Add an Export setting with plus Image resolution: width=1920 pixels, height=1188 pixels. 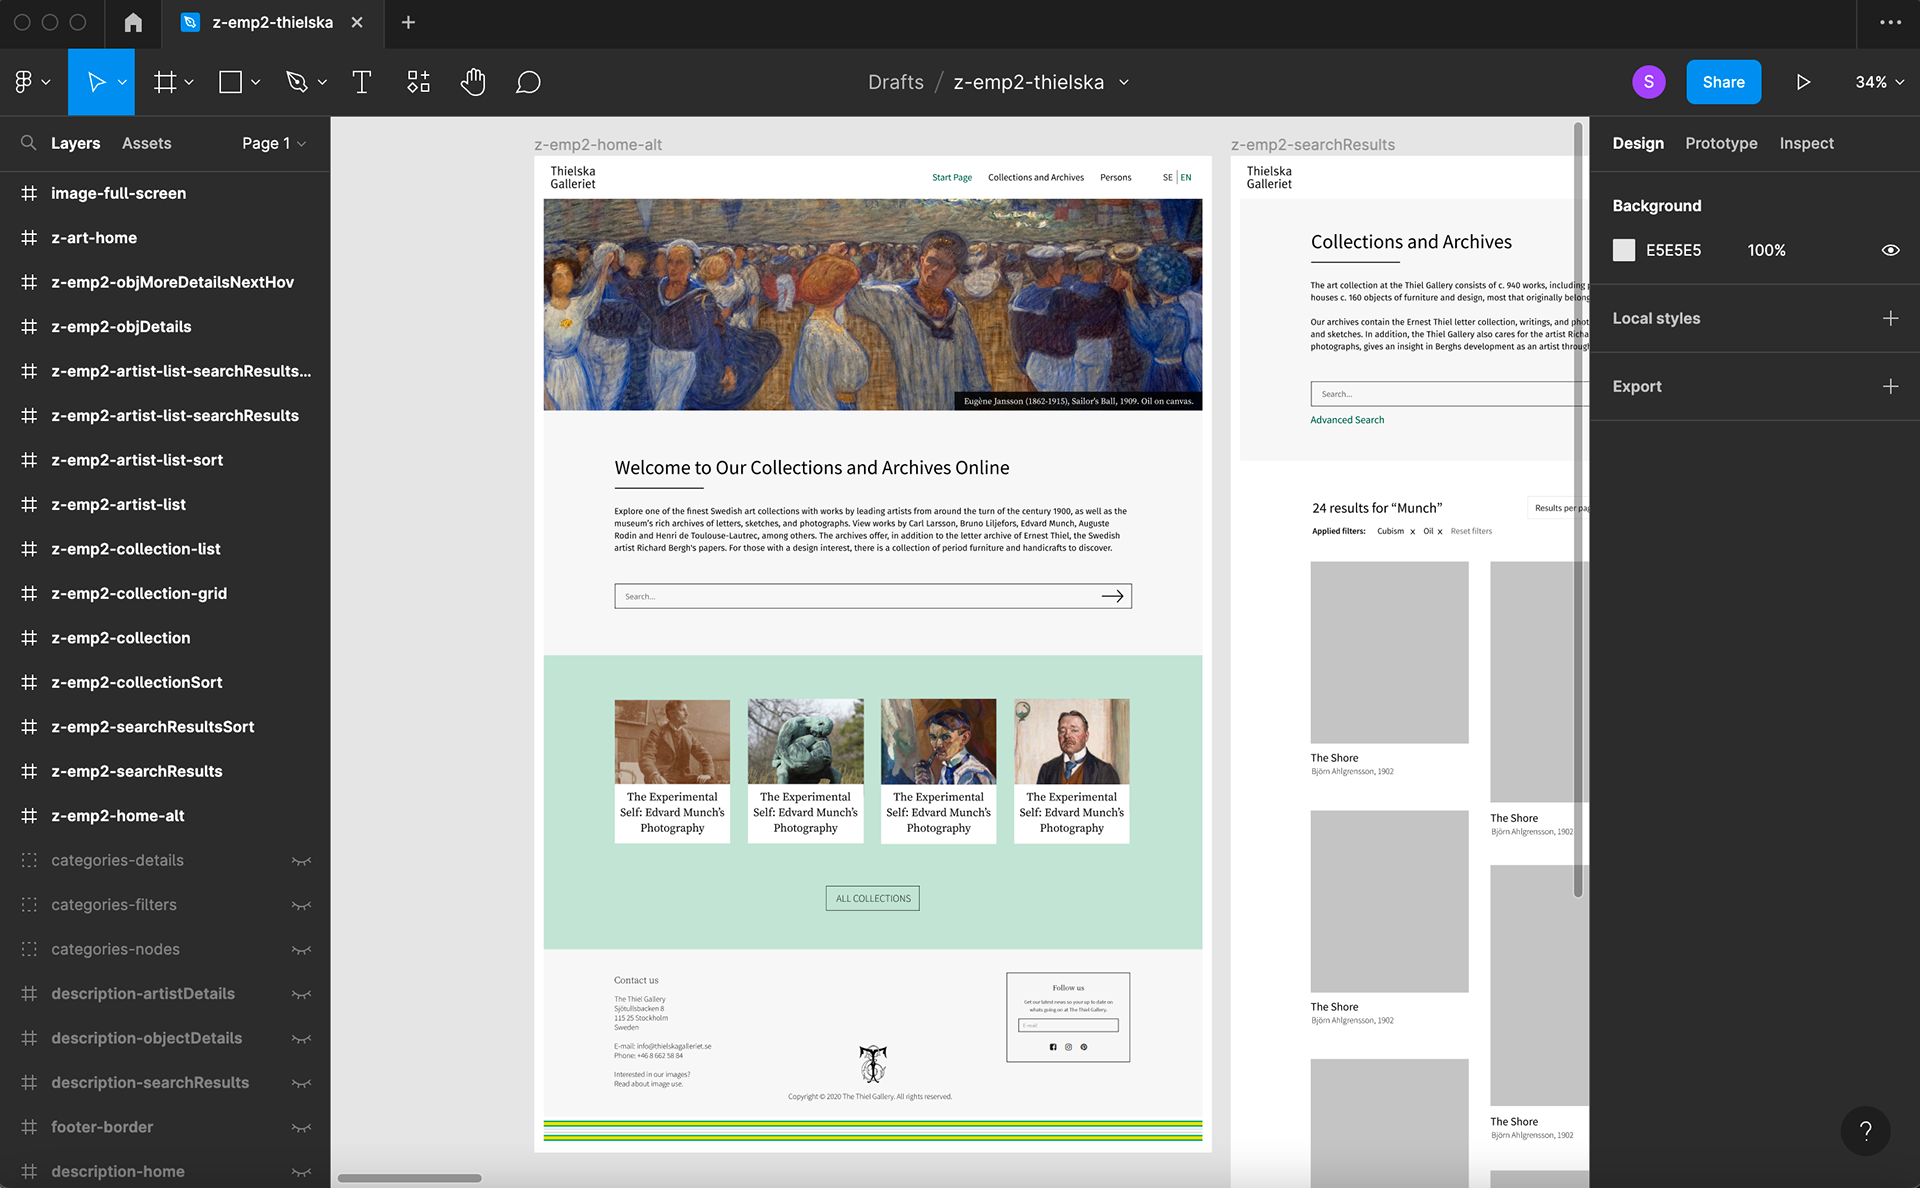point(1890,386)
